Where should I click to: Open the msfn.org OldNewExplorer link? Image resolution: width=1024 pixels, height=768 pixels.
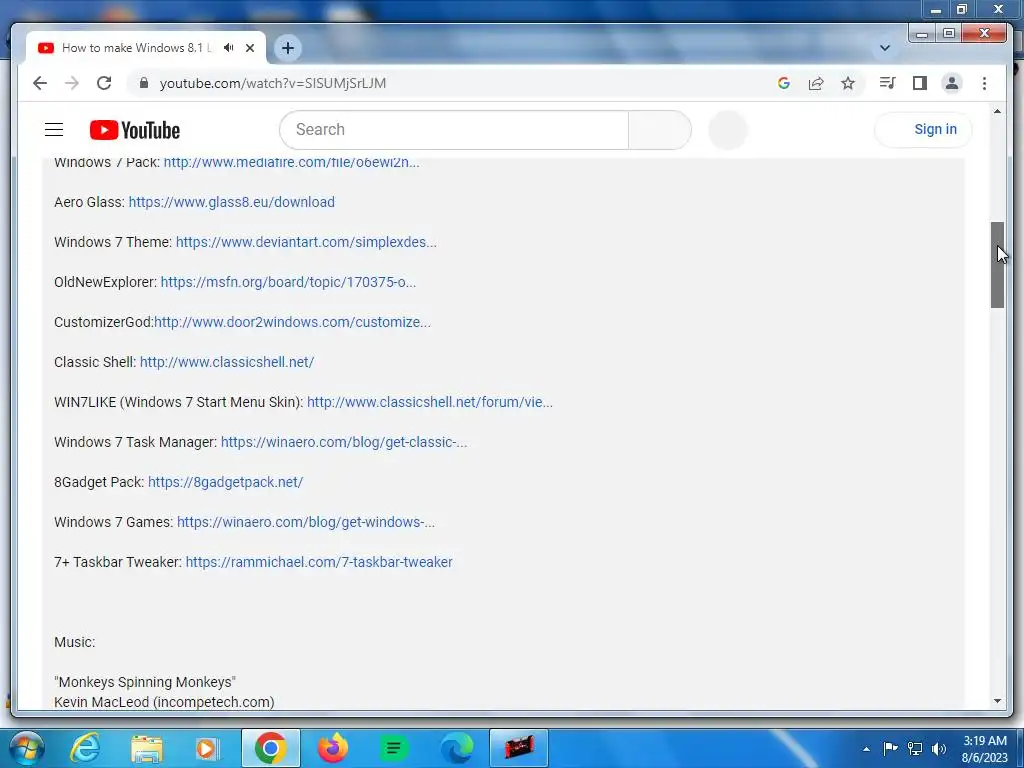point(288,282)
